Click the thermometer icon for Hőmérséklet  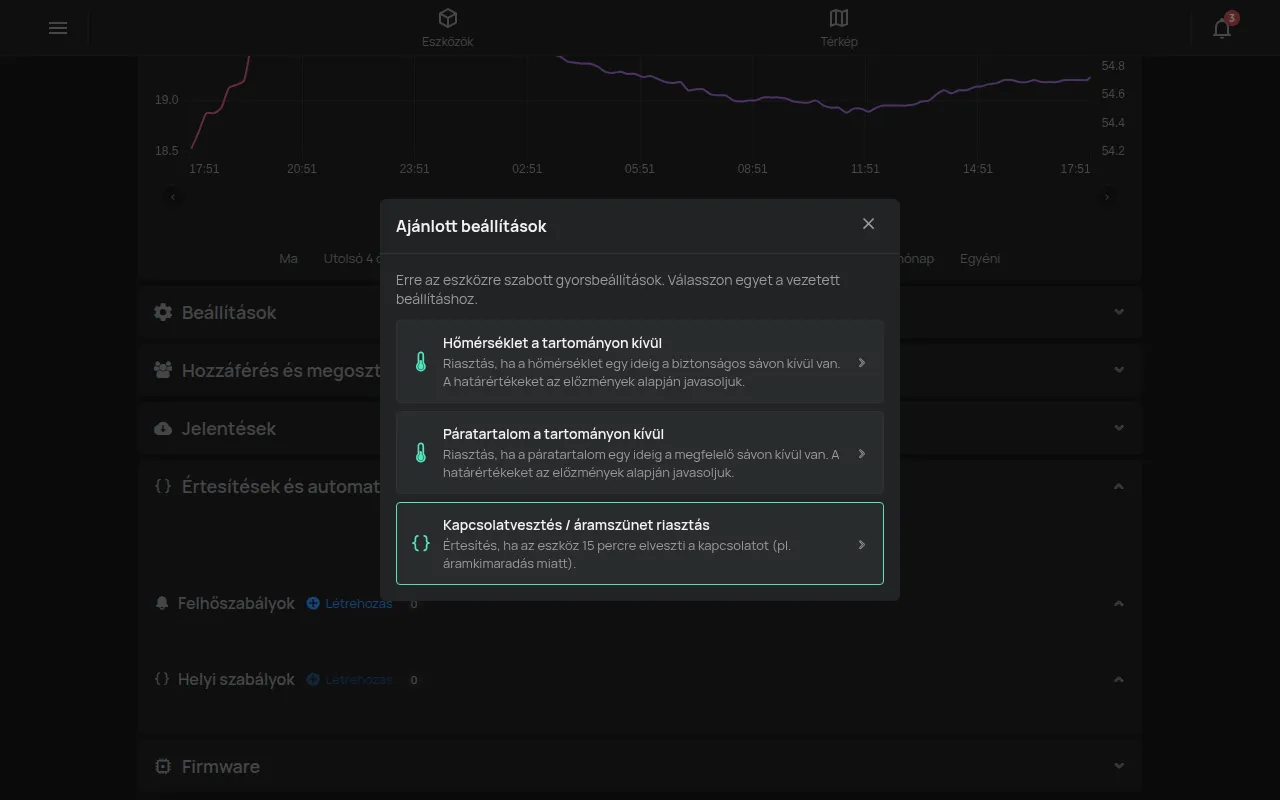coord(421,362)
